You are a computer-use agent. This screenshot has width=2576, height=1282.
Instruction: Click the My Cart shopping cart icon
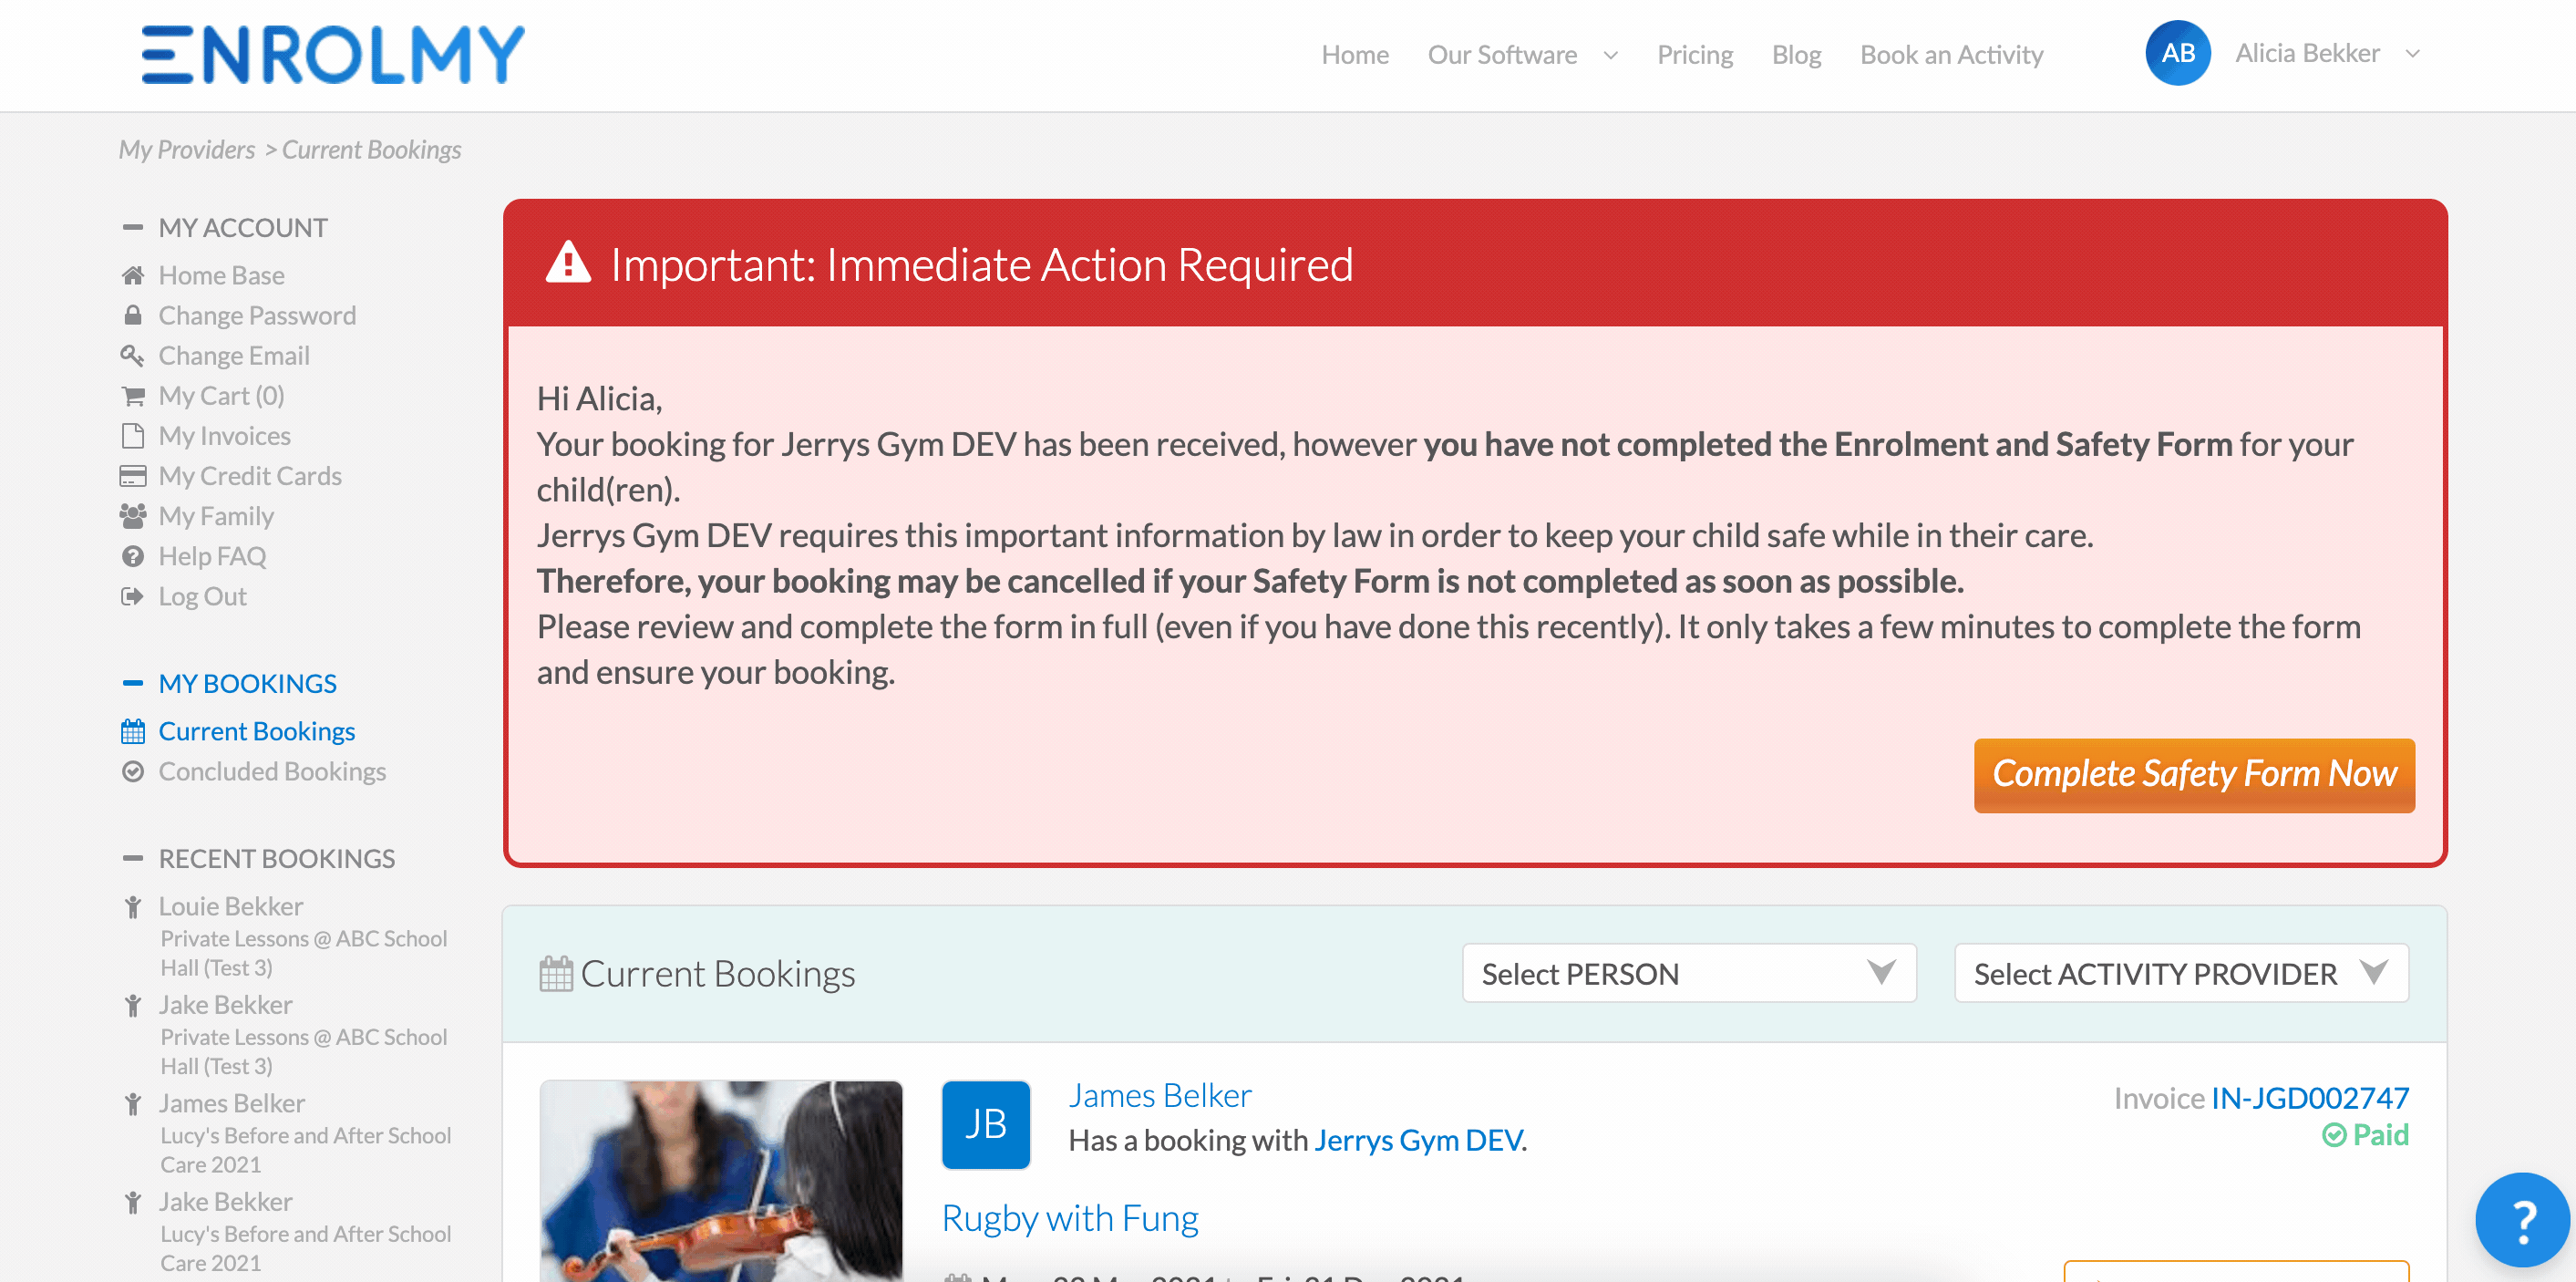[132, 396]
